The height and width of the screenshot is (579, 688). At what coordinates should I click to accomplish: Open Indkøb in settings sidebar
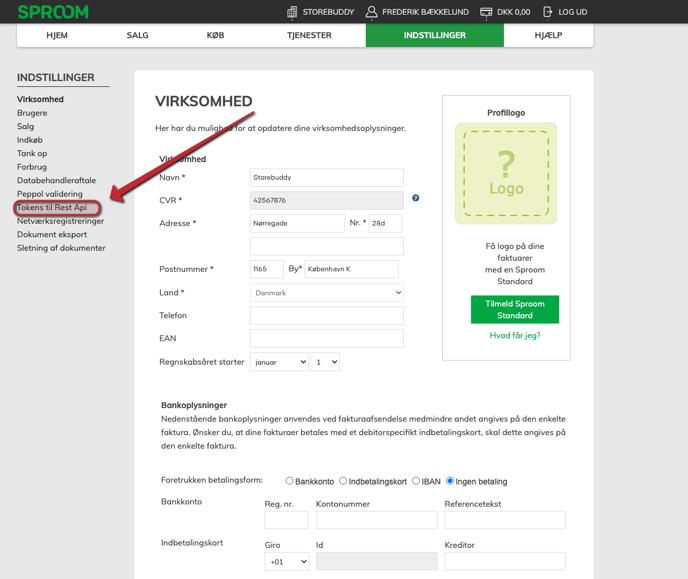pyautogui.click(x=30, y=140)
